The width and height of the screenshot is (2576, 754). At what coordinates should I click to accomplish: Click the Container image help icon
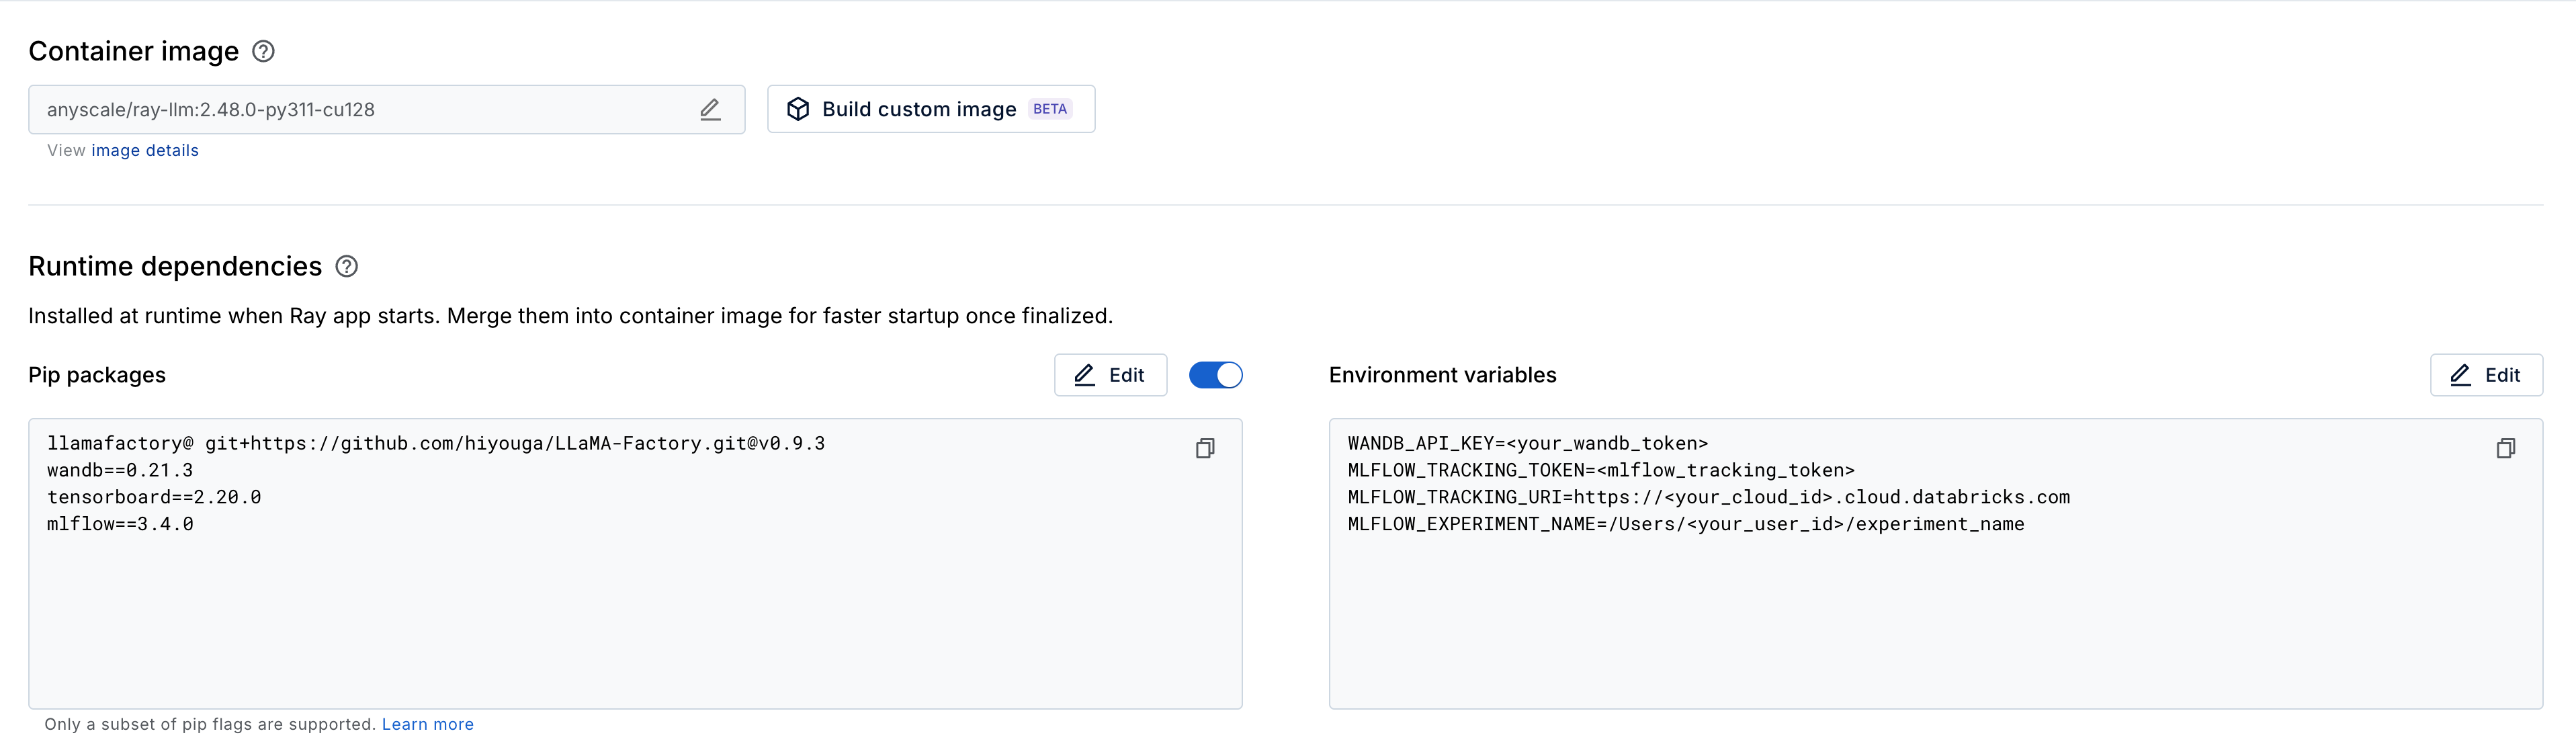(x=263, y=51)
